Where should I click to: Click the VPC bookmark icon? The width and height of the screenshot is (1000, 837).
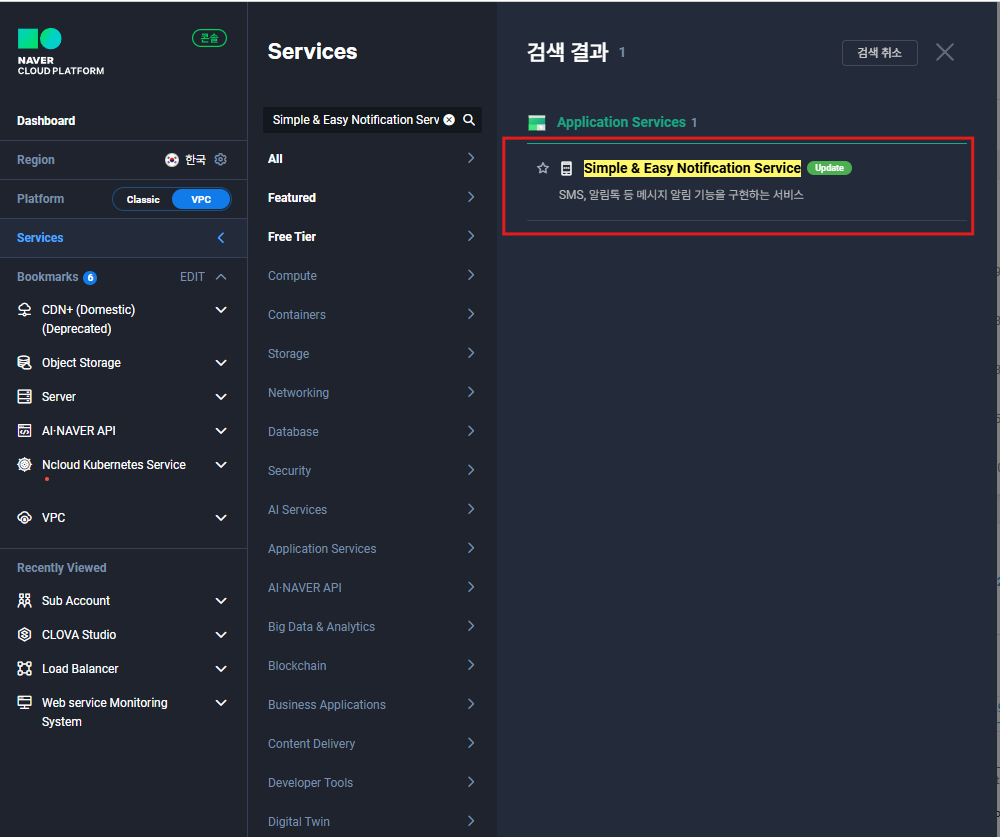pyautogui.click(x=25, y=517)
